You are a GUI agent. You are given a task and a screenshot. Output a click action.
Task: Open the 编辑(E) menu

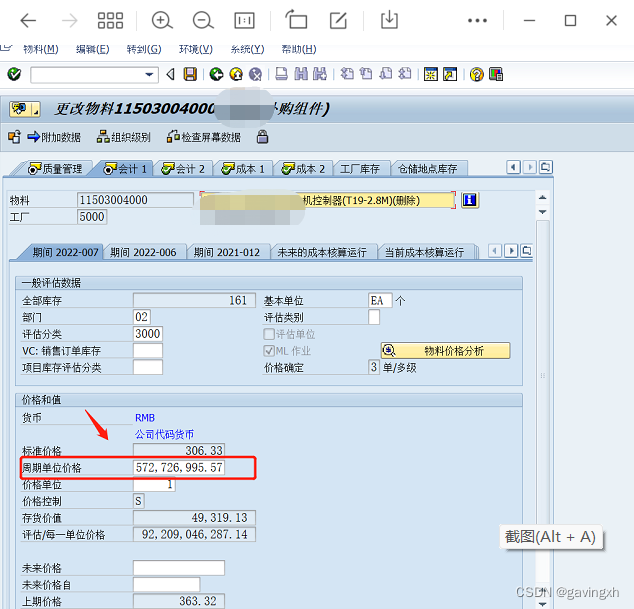pyautogui.click(x=93, y=49)
